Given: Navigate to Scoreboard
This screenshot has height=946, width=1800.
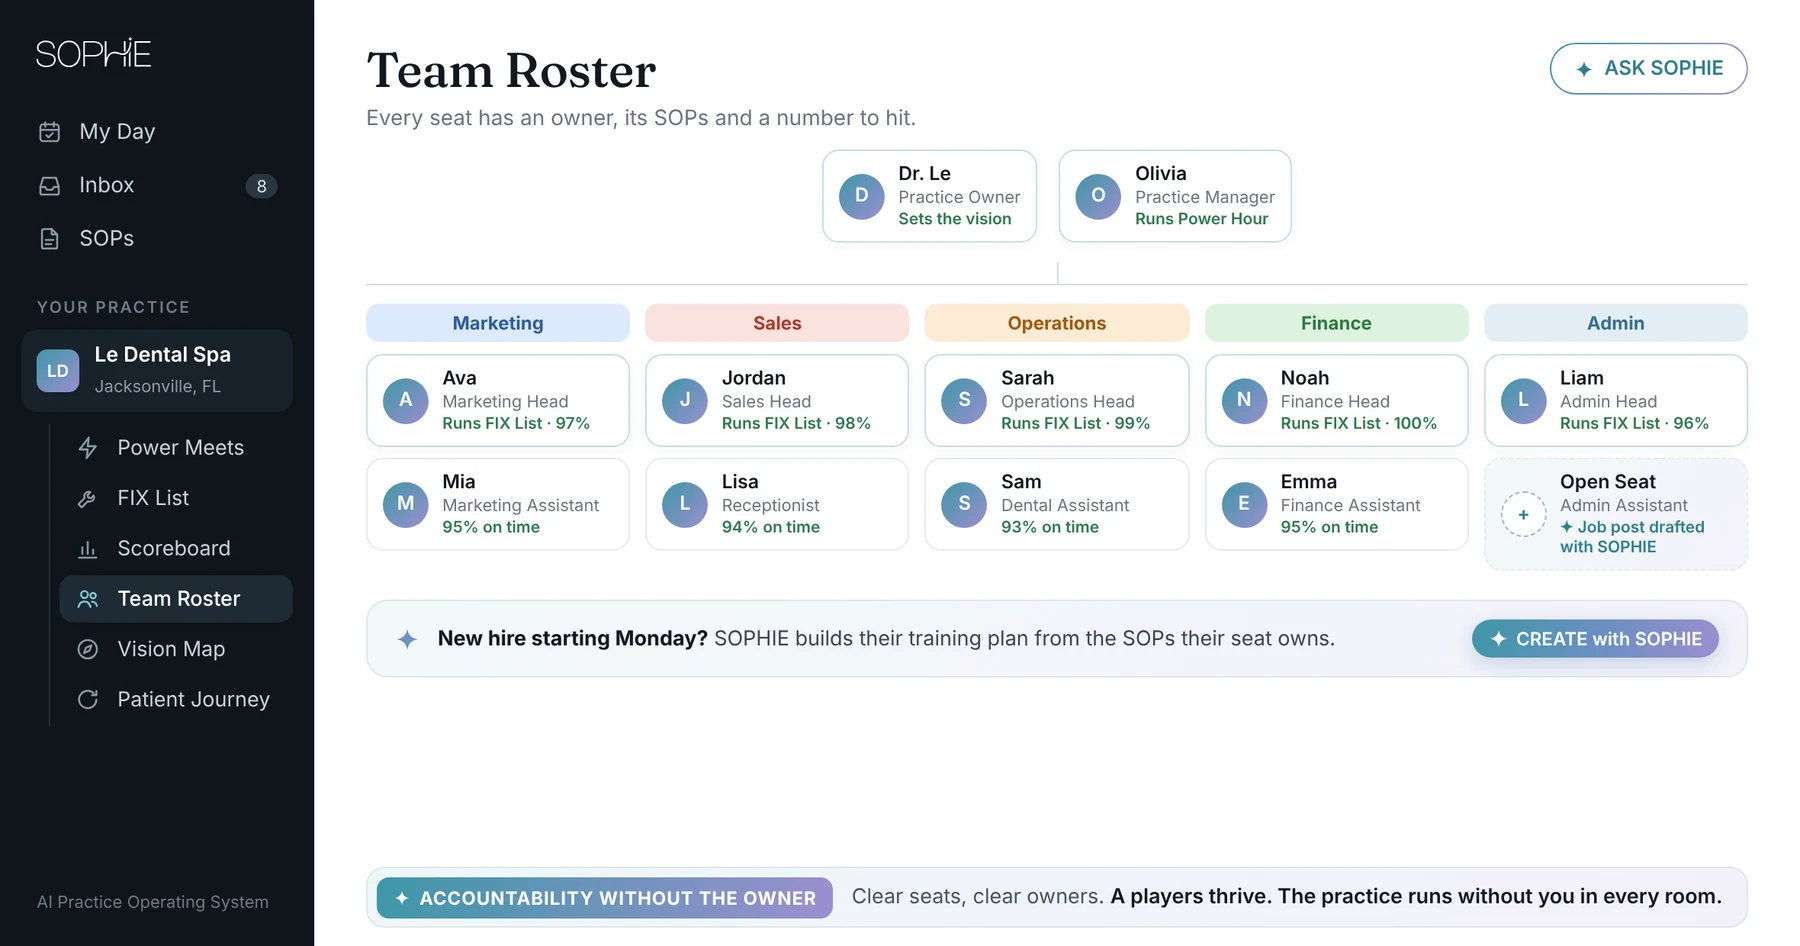Looking at the screenshot, I should pos(176,549).
